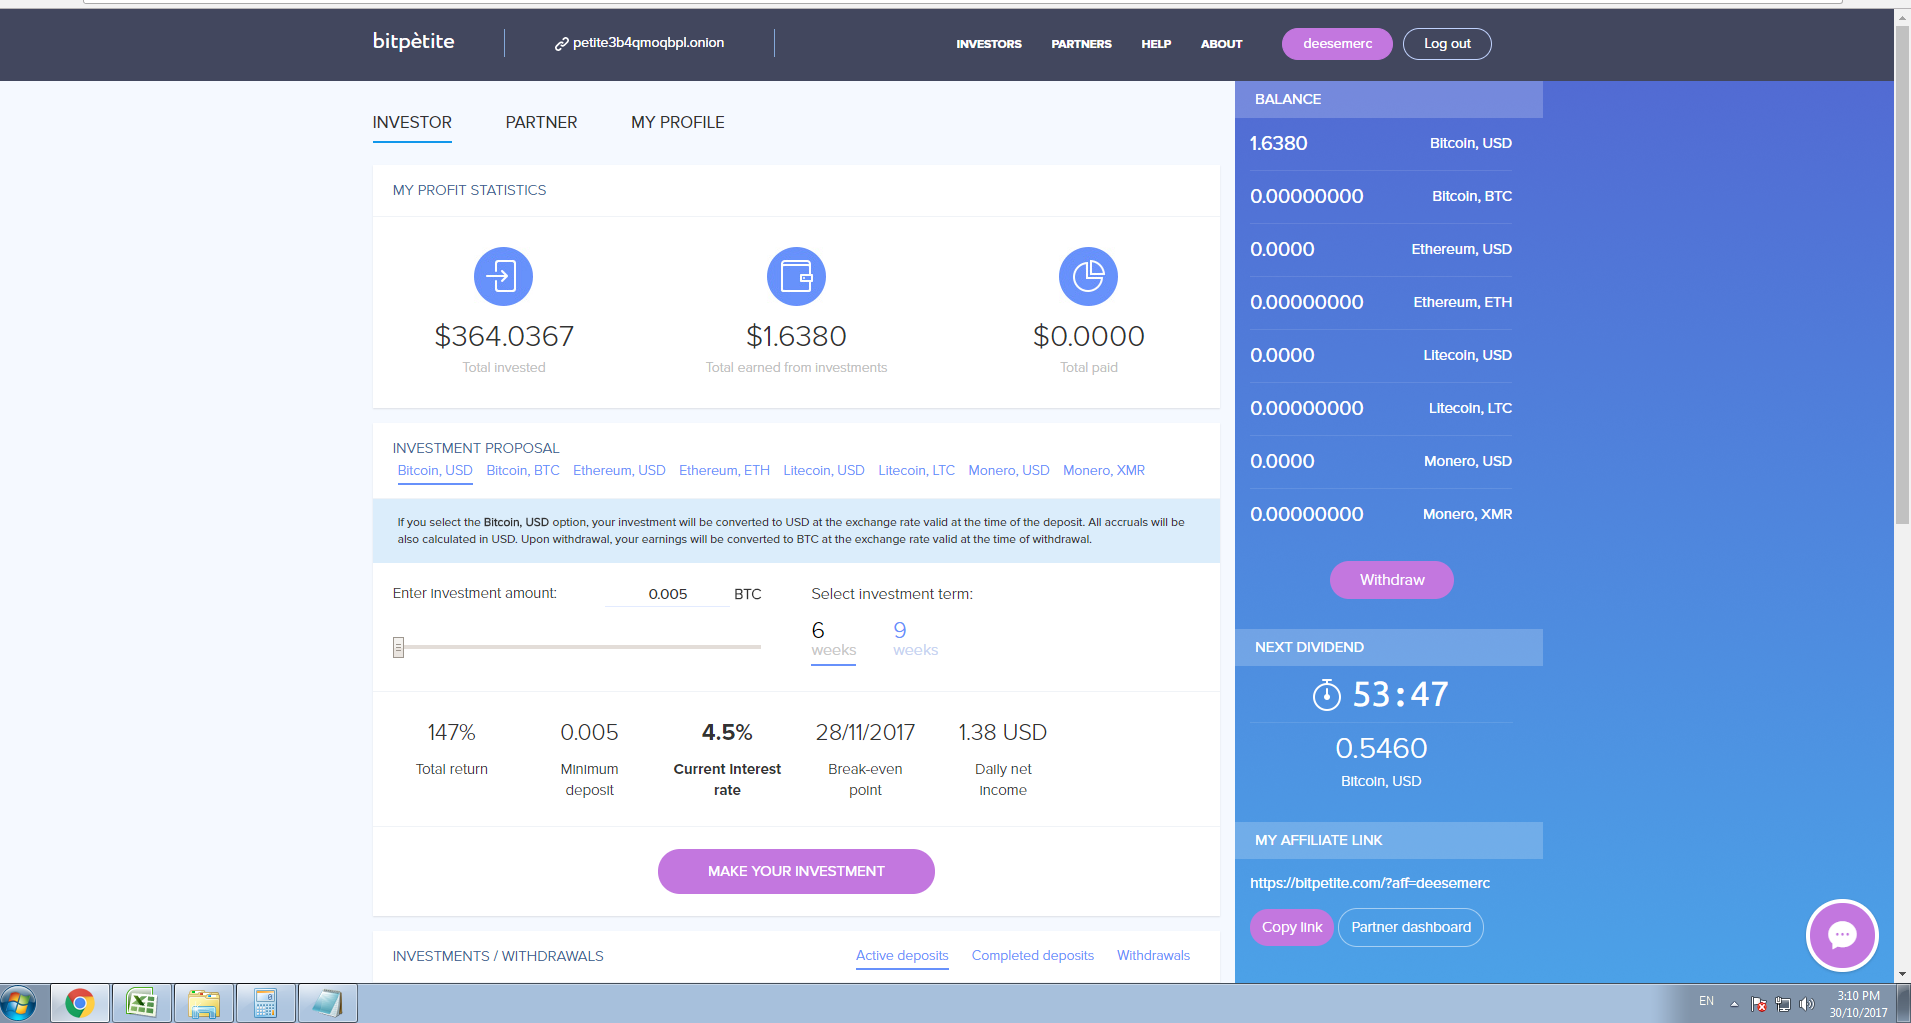1911x1023 pixels.
Task: Click the EN language indicator
Action: tap(1706, 1001)
